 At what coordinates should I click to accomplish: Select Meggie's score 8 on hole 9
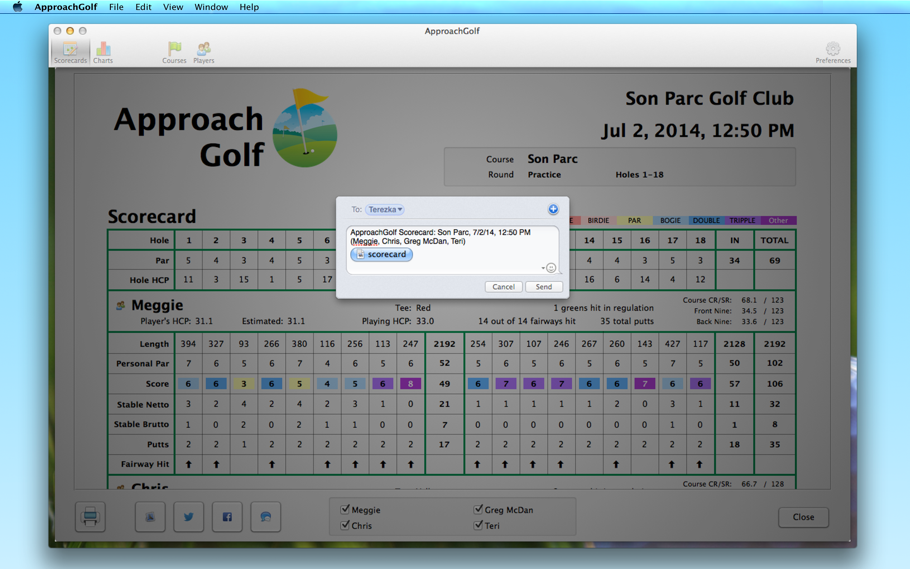pyautogui.click(x=410, y=384)
